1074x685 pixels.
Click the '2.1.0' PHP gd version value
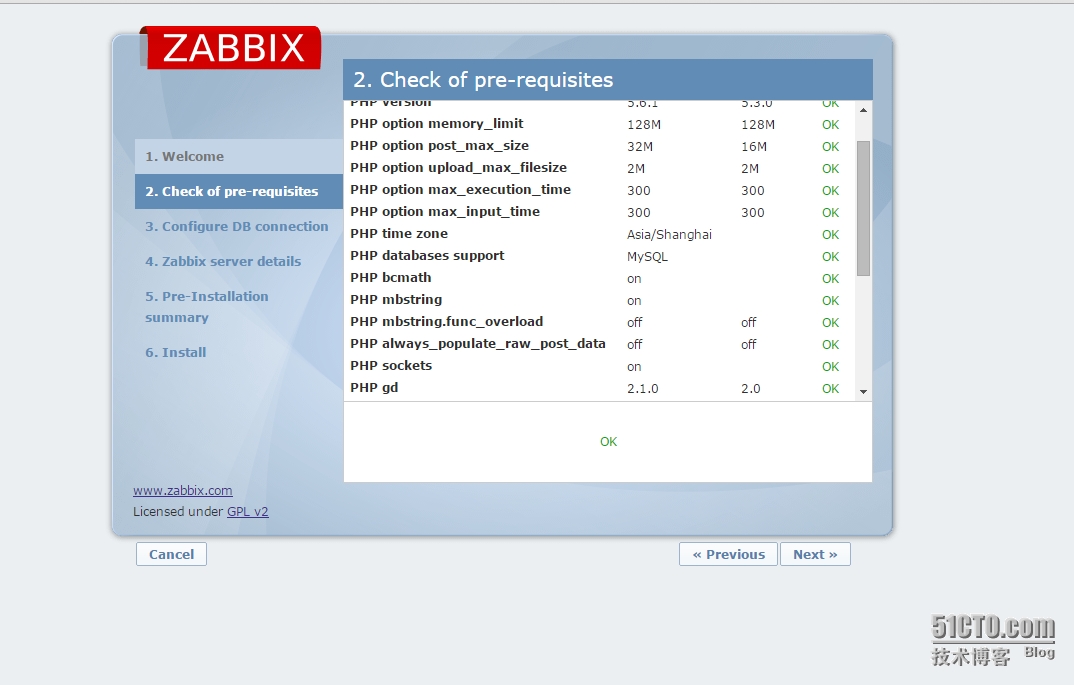point(642,388)
